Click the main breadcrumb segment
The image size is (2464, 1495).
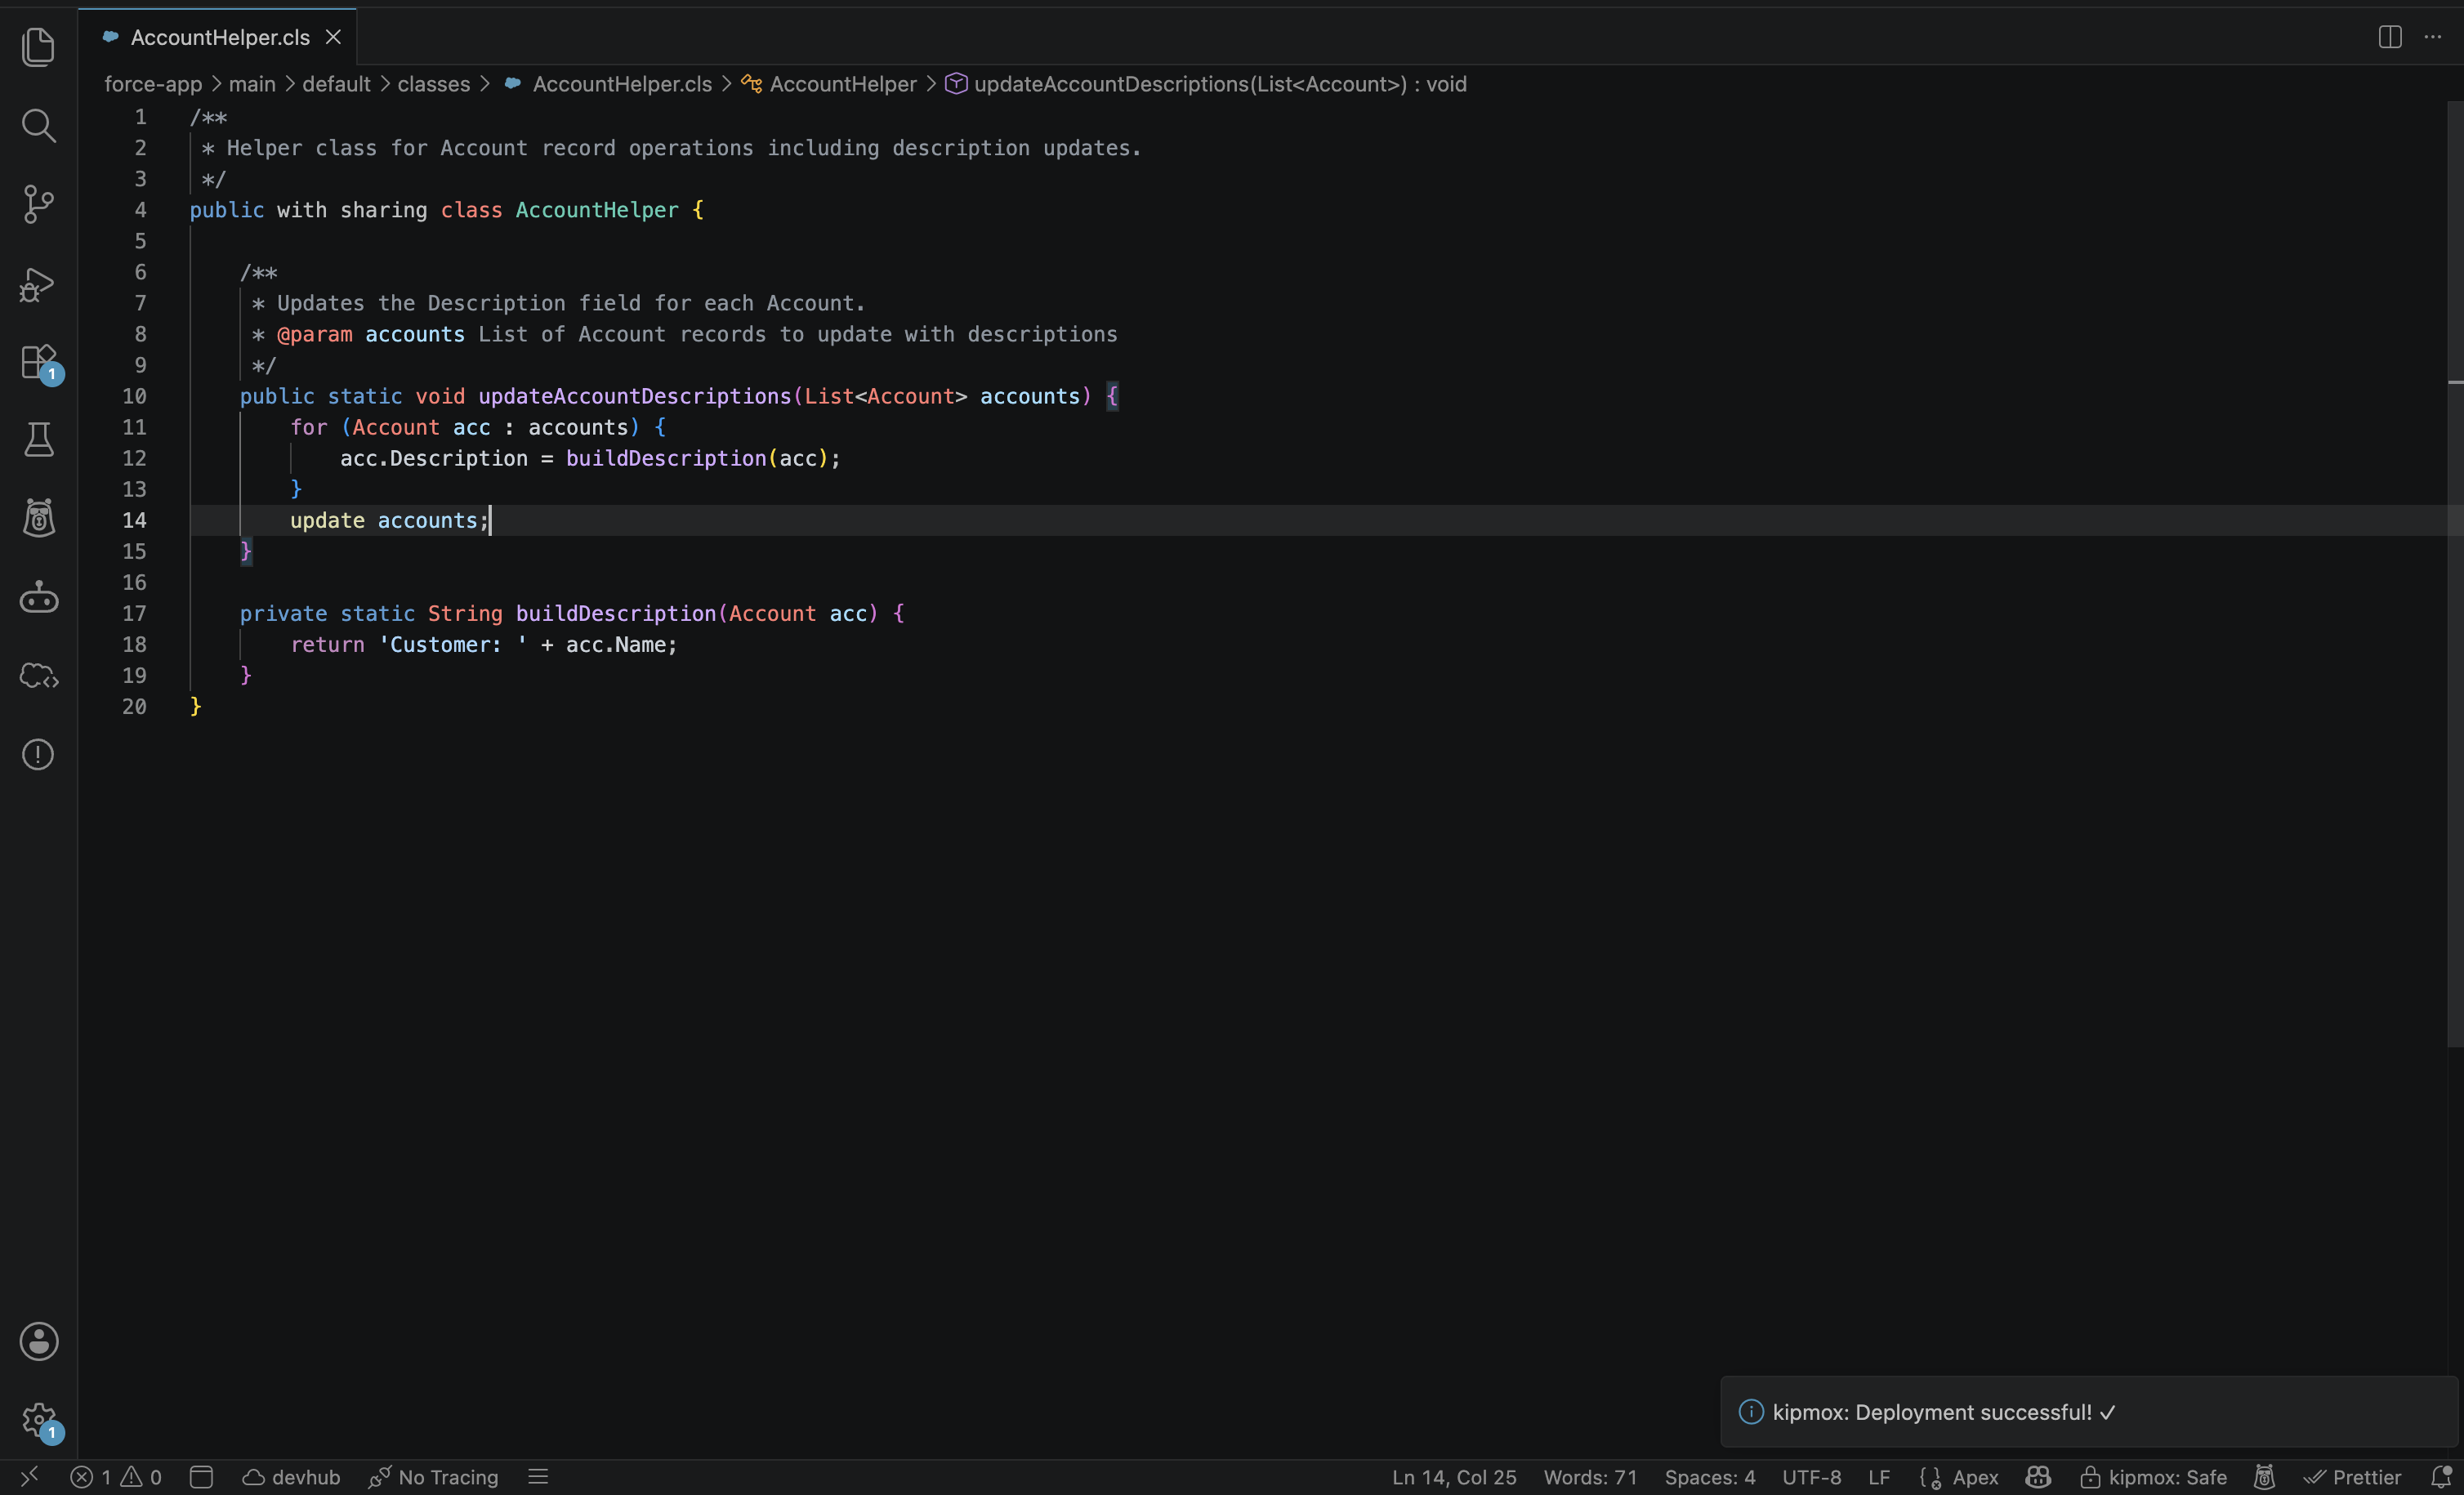click(x=252, y=84)
